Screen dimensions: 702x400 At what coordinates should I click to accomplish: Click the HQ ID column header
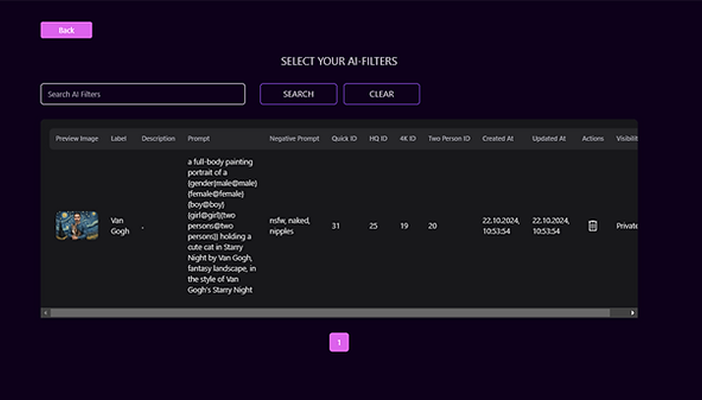coord(378,139)
